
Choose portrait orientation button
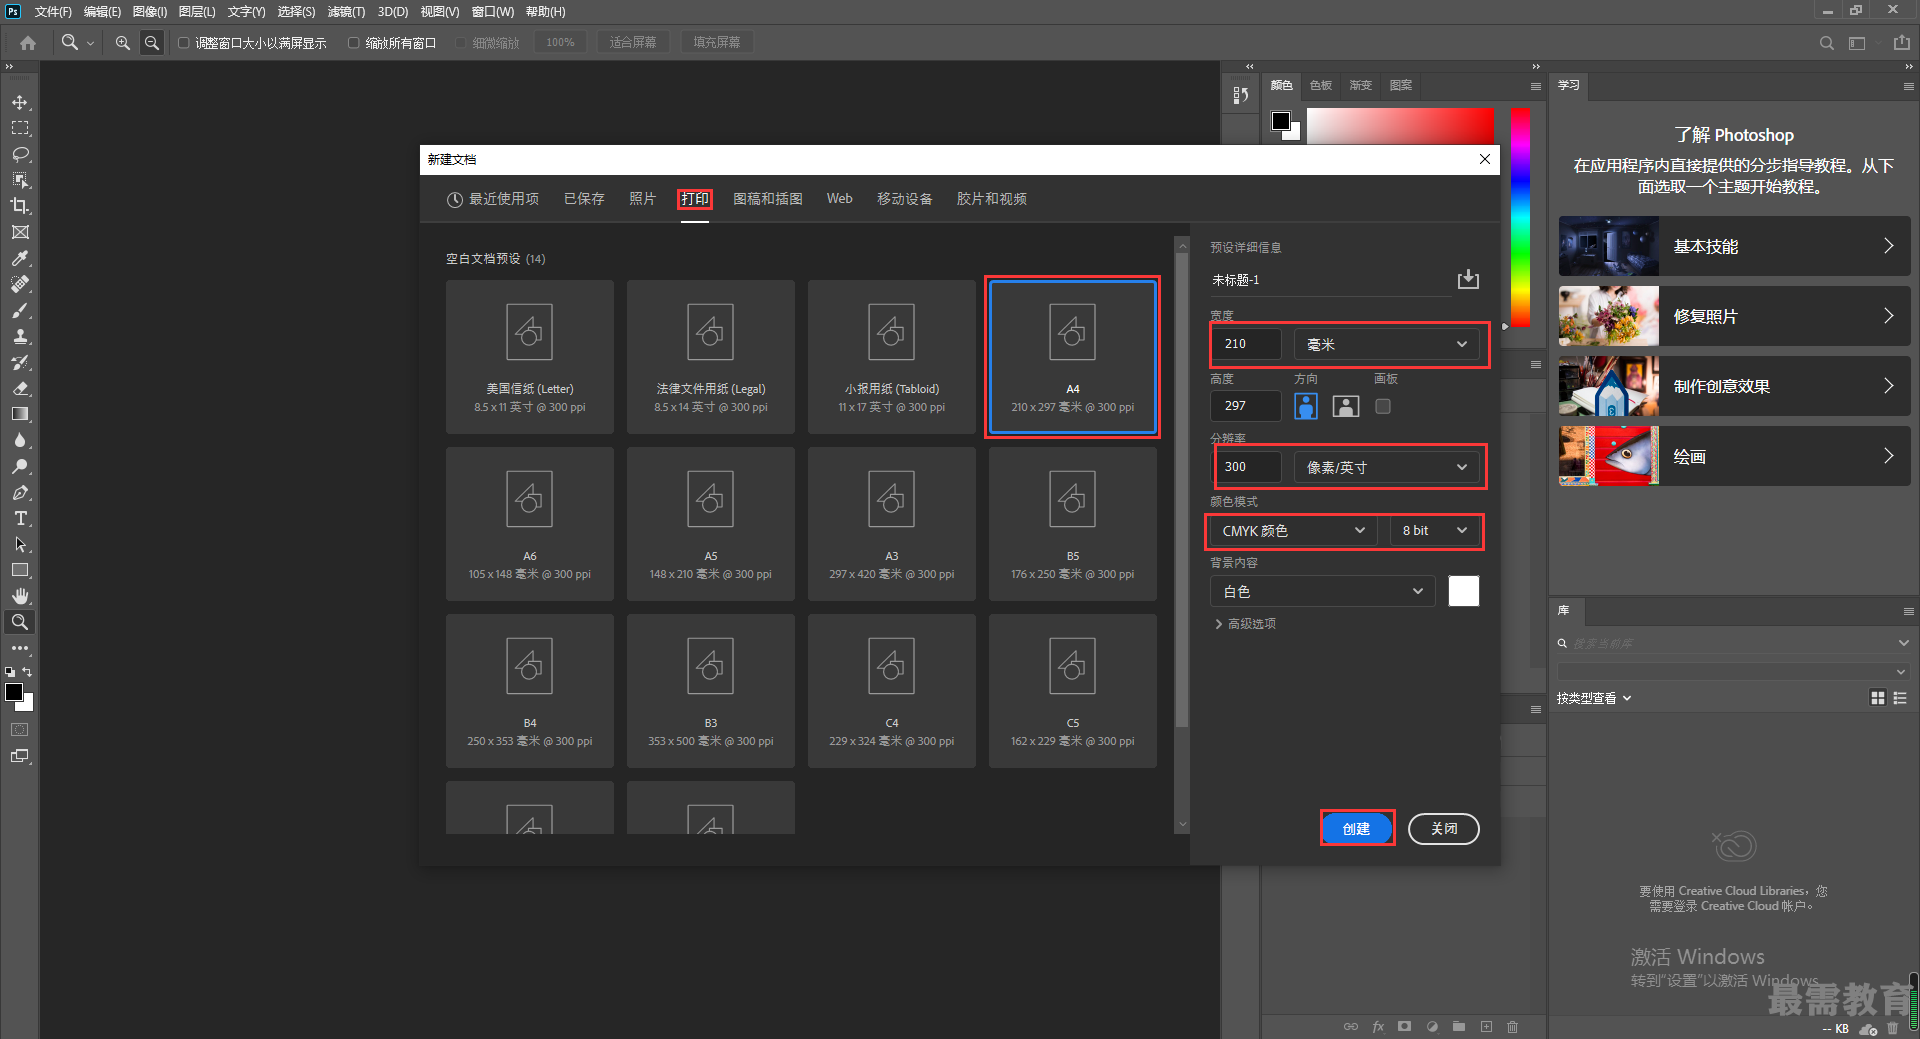(x=1306, y=406)
